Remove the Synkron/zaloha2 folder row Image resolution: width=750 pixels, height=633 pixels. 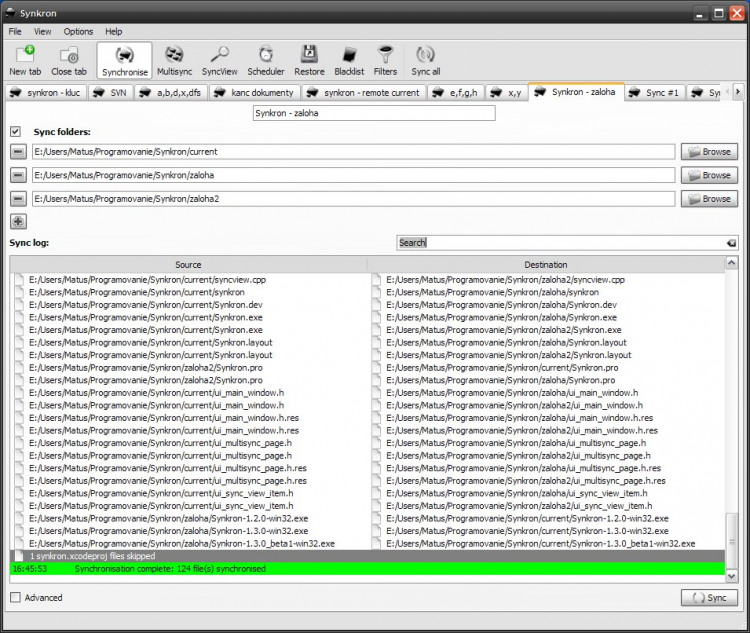(18, 199)
